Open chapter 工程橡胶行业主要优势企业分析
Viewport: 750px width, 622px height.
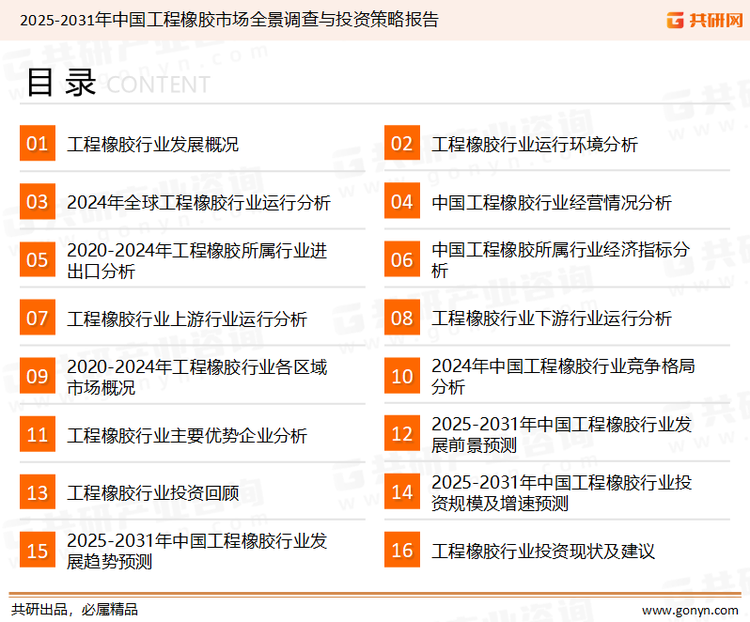tap(187, 435)
